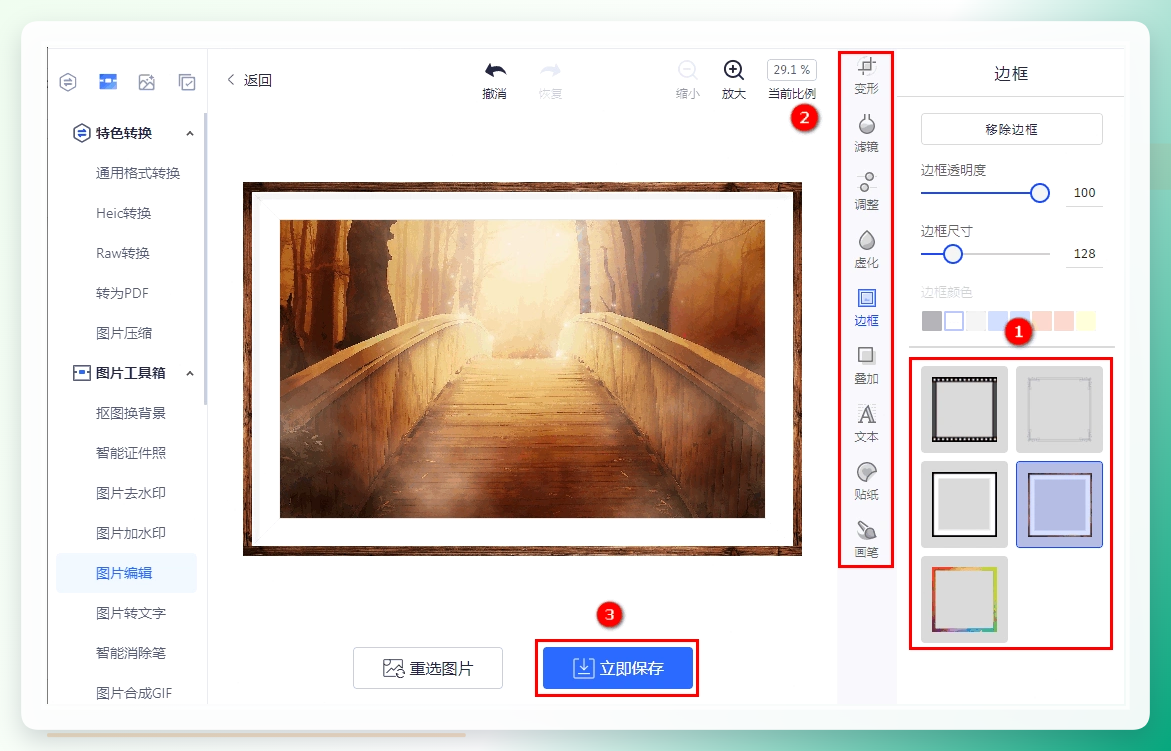The width and height of the screenshot is (1171, 751).
Task: Collapse the 特色转换 section
Action: point(190,134)
